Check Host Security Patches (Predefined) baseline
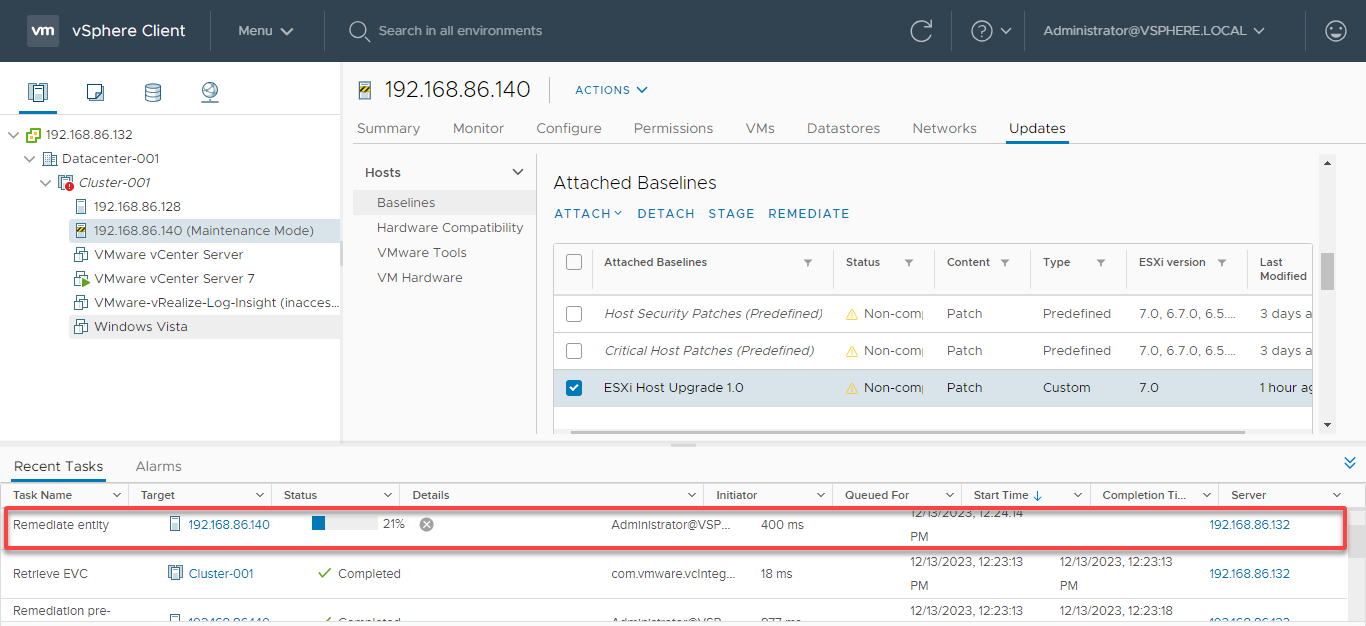 (574, 314)
